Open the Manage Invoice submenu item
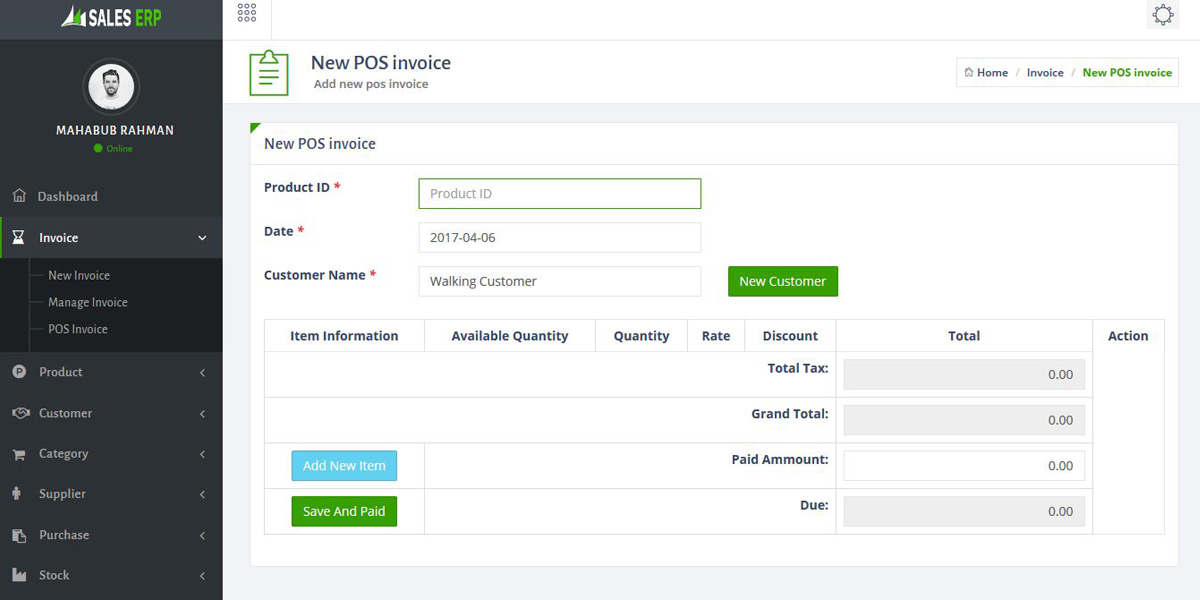Screen dimensions: 1200x600 (88, 302)
